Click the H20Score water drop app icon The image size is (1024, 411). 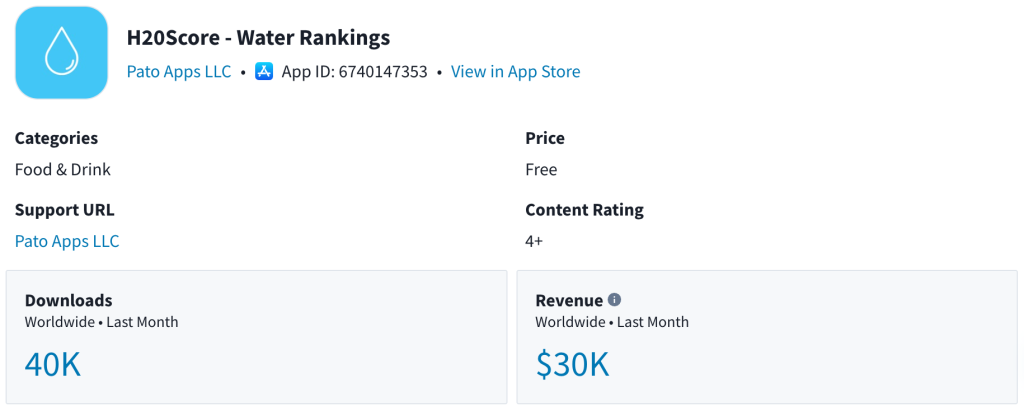[61, 53]
